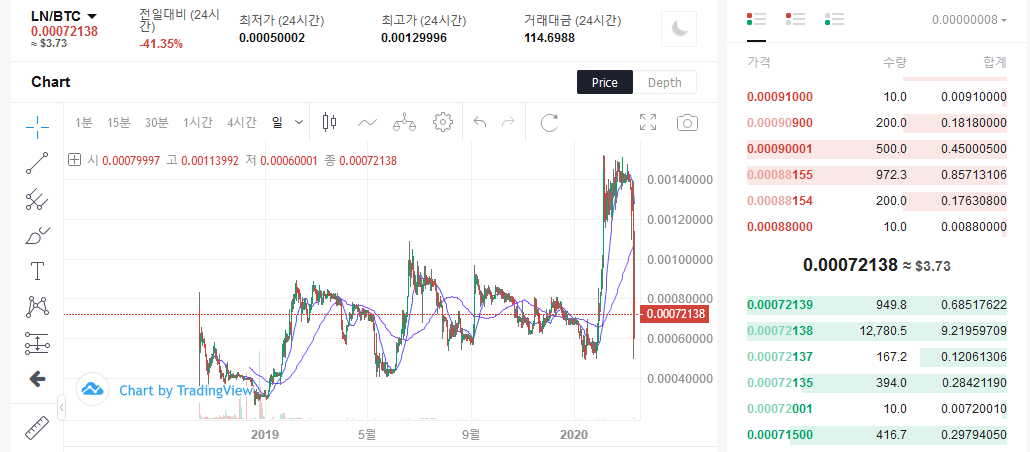Image resolution: width=1030 pixels, height=452 pixels.
Task: Select the trend line drawing tool
Action: (37, 163)
